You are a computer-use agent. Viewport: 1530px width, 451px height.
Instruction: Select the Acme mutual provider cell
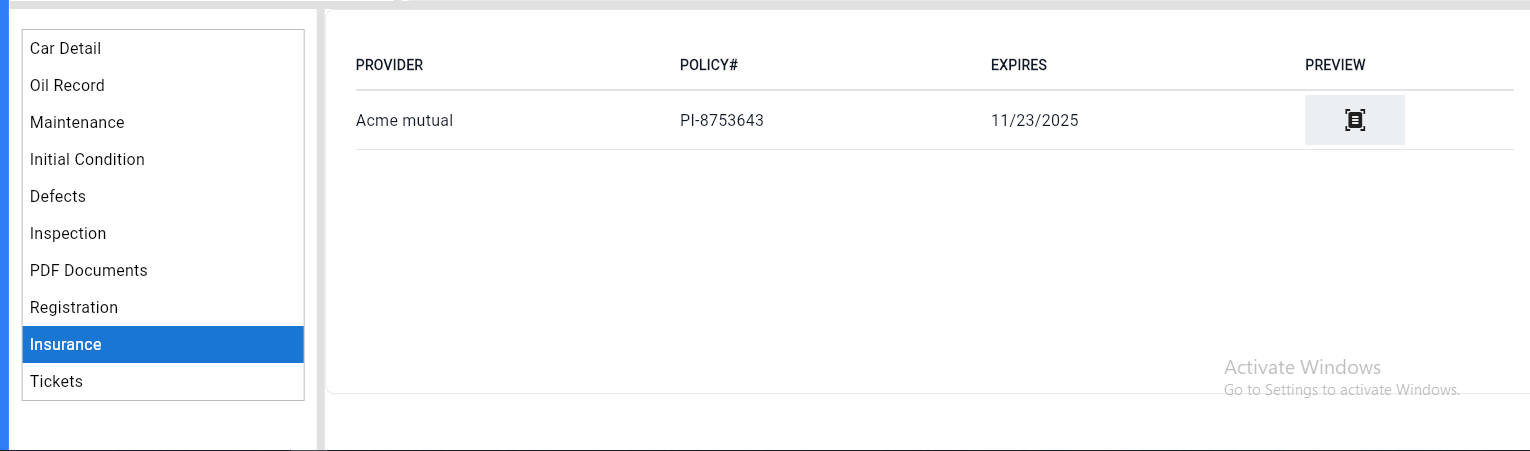click(404, 120)
